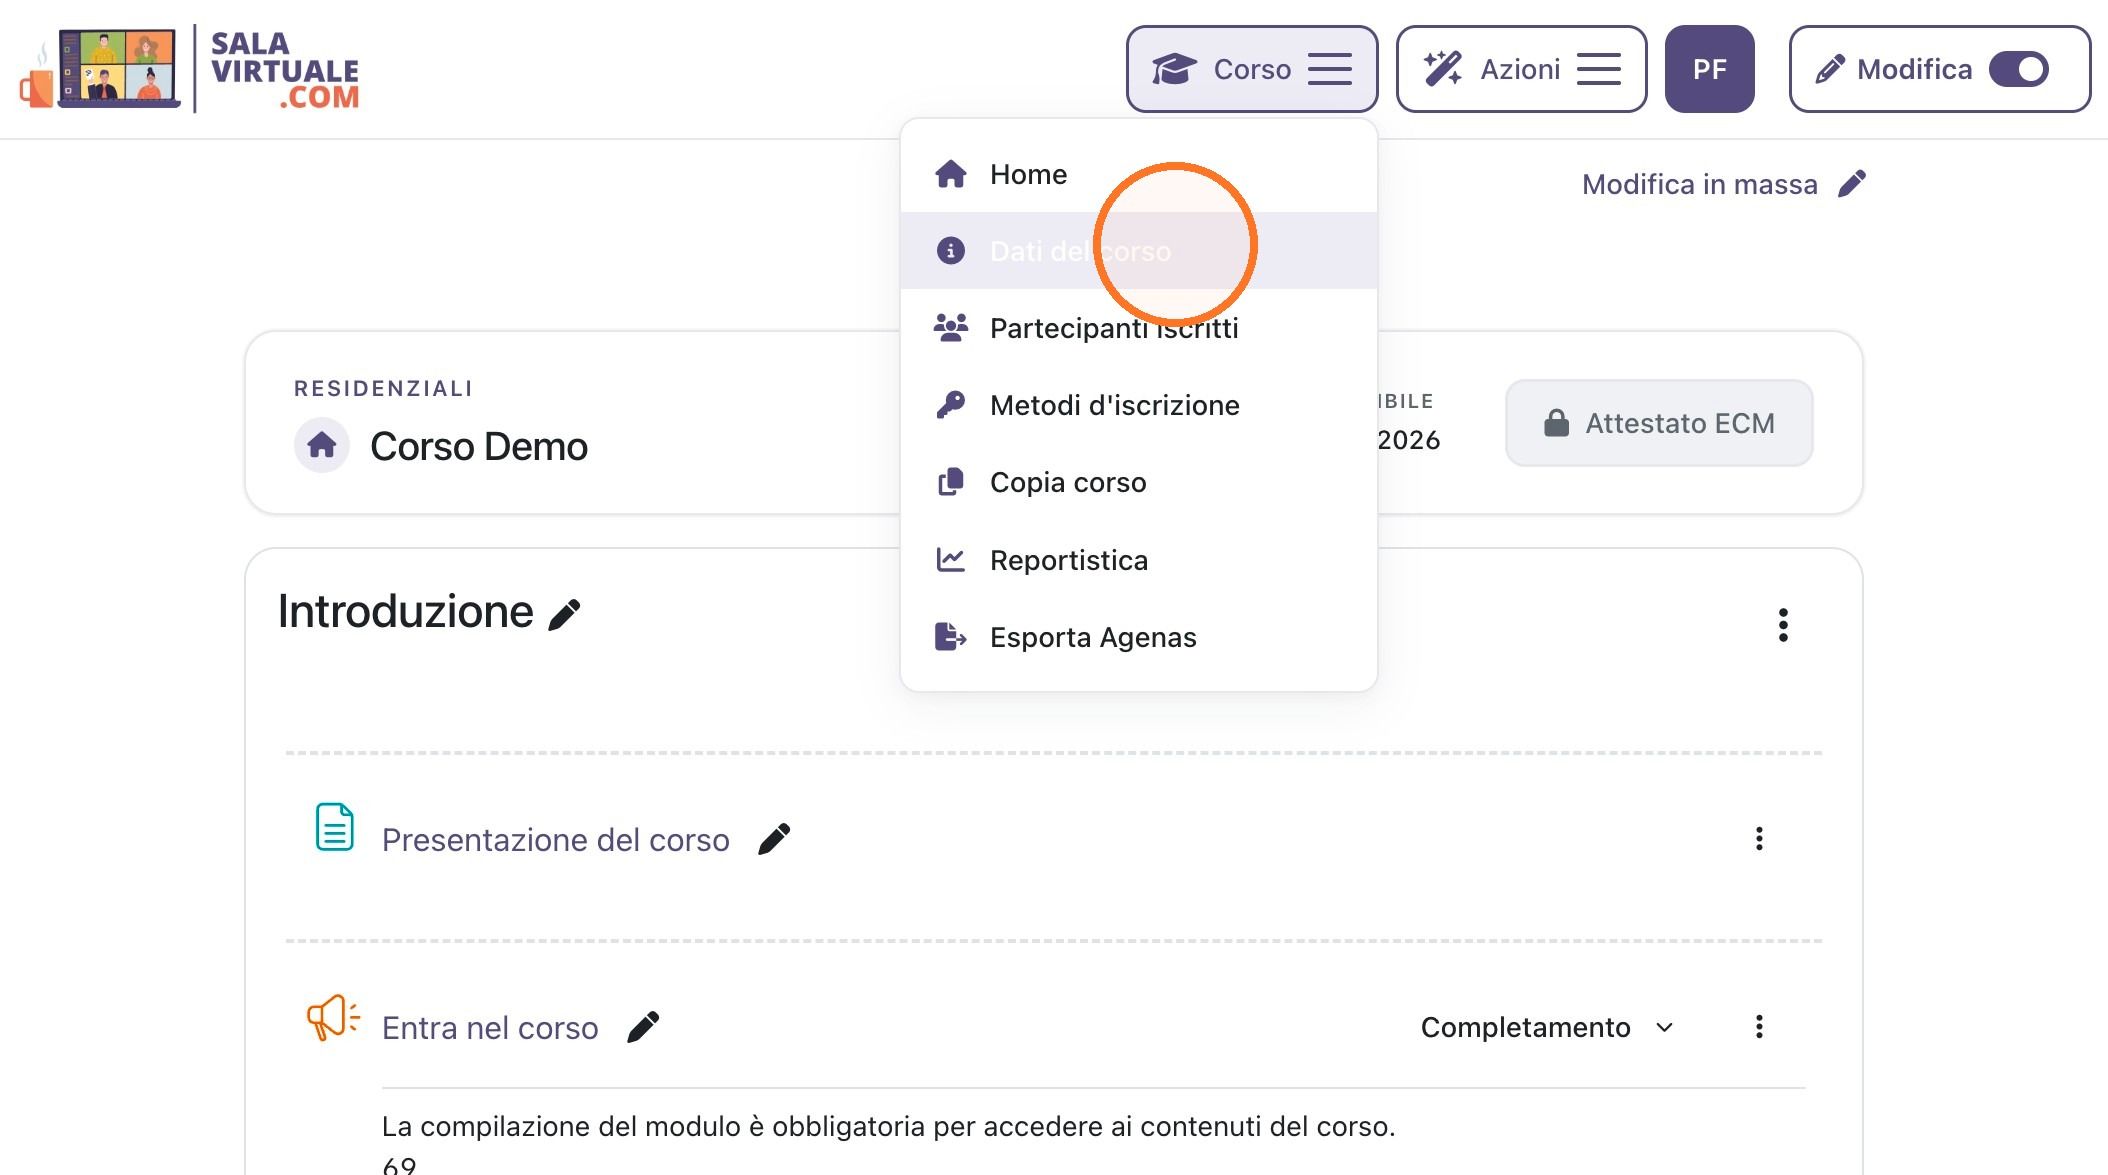Click the info circle icon
This screenshot has height=1175, width=2108.
(x=950, y=251)
